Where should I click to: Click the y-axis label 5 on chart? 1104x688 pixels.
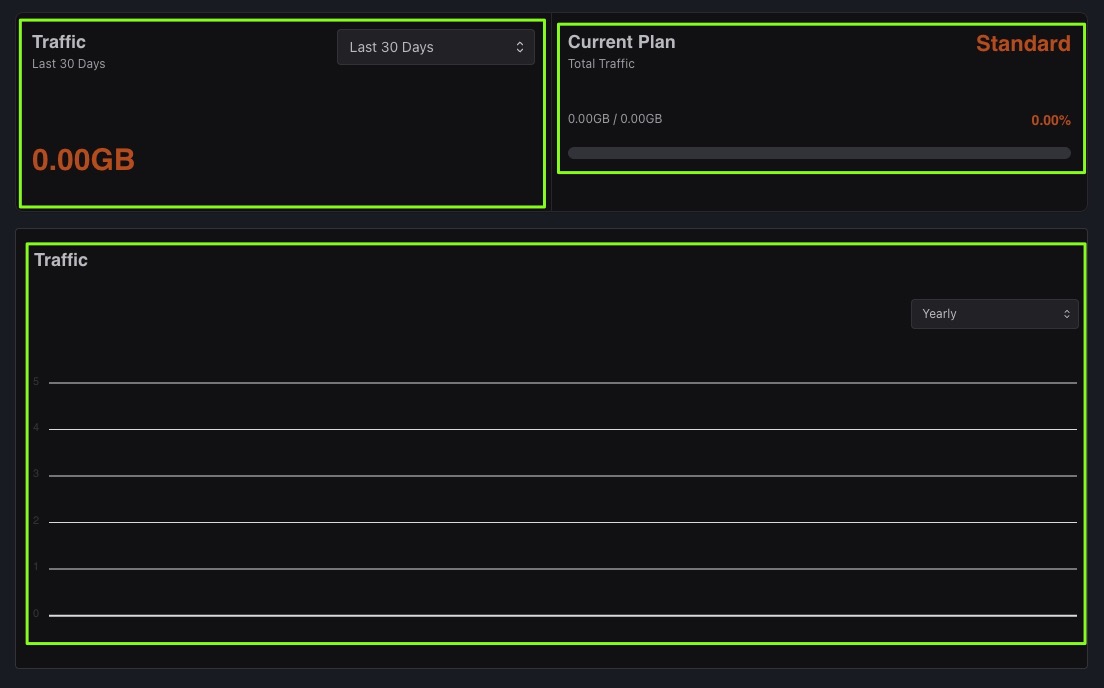pyautogui.click(x=36, y=382)
